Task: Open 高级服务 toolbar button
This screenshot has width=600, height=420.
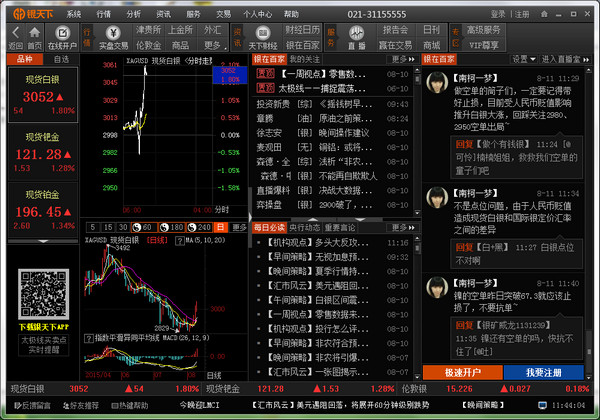Action: (x=484, y=30)
